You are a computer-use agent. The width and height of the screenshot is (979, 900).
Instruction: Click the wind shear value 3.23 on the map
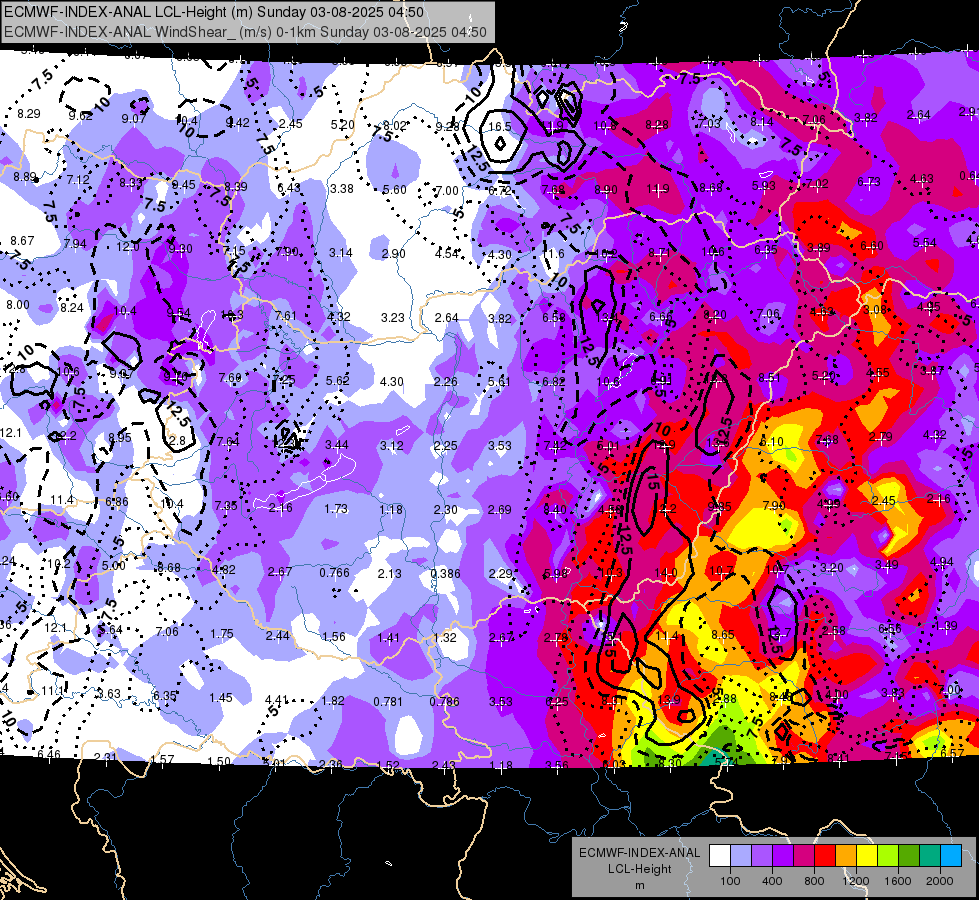point(393,318)
